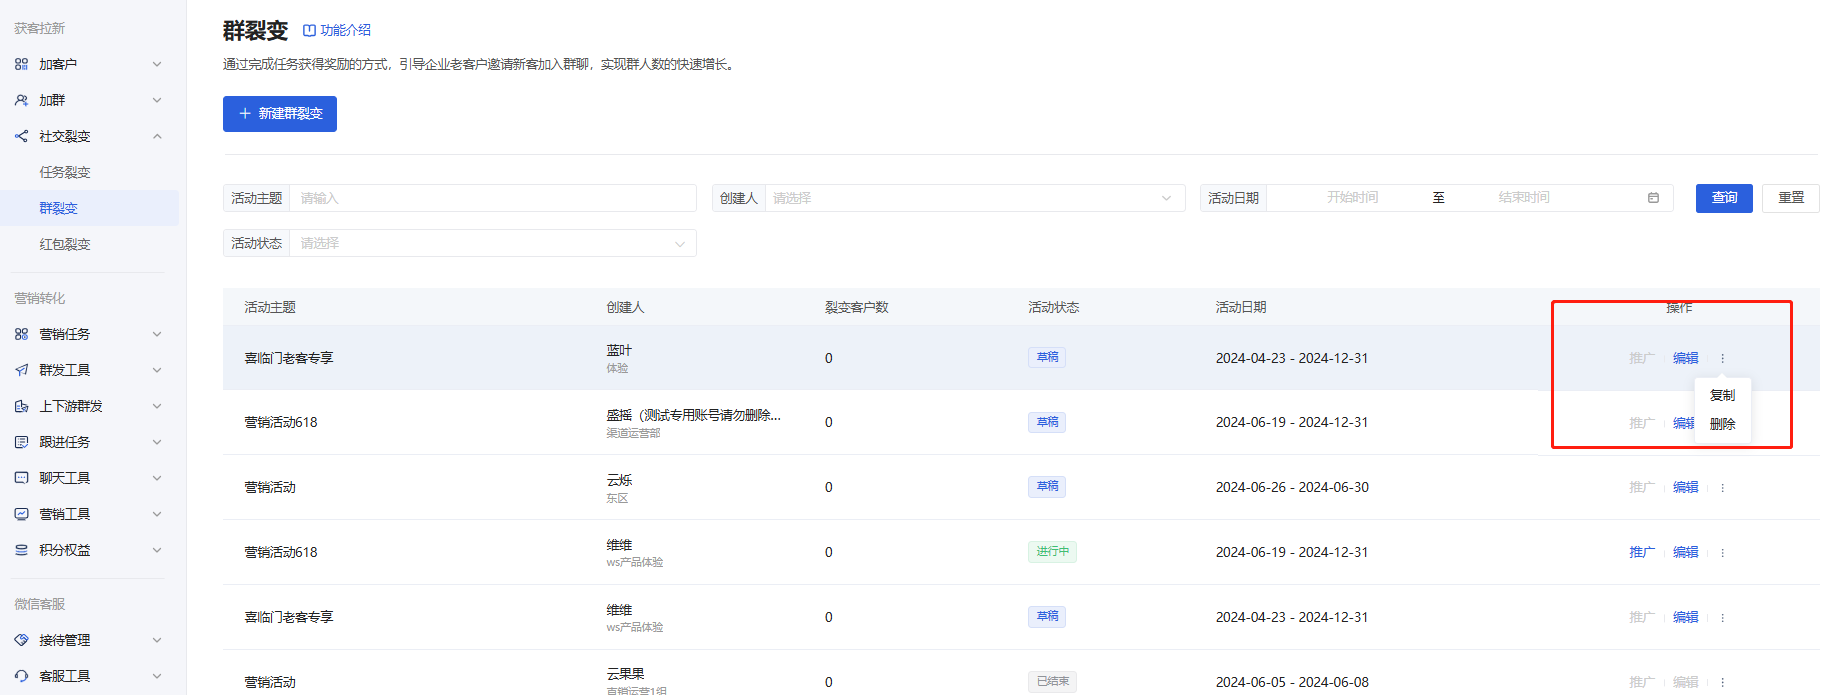Open the 功能介绍 link
Screen dimensions: 1839x695
(345, 30)
